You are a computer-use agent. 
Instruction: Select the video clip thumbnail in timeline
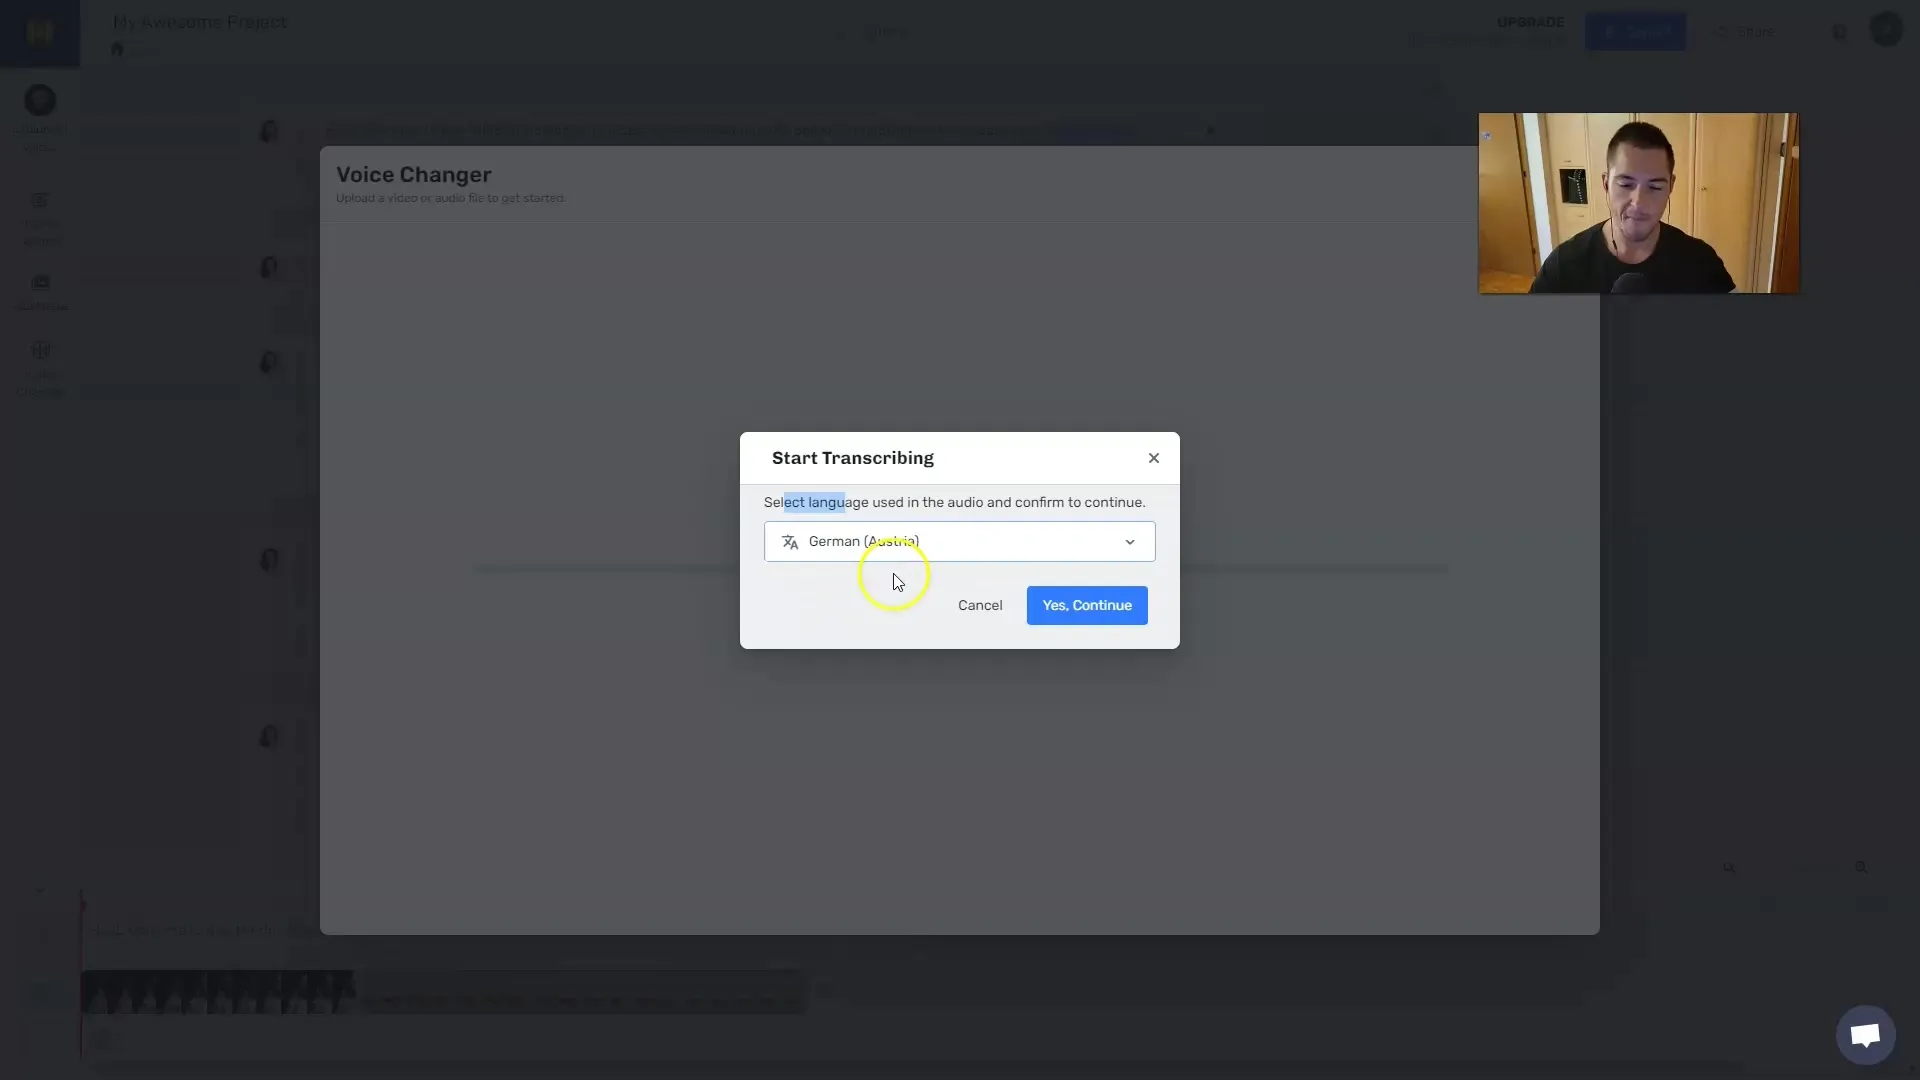218,992
